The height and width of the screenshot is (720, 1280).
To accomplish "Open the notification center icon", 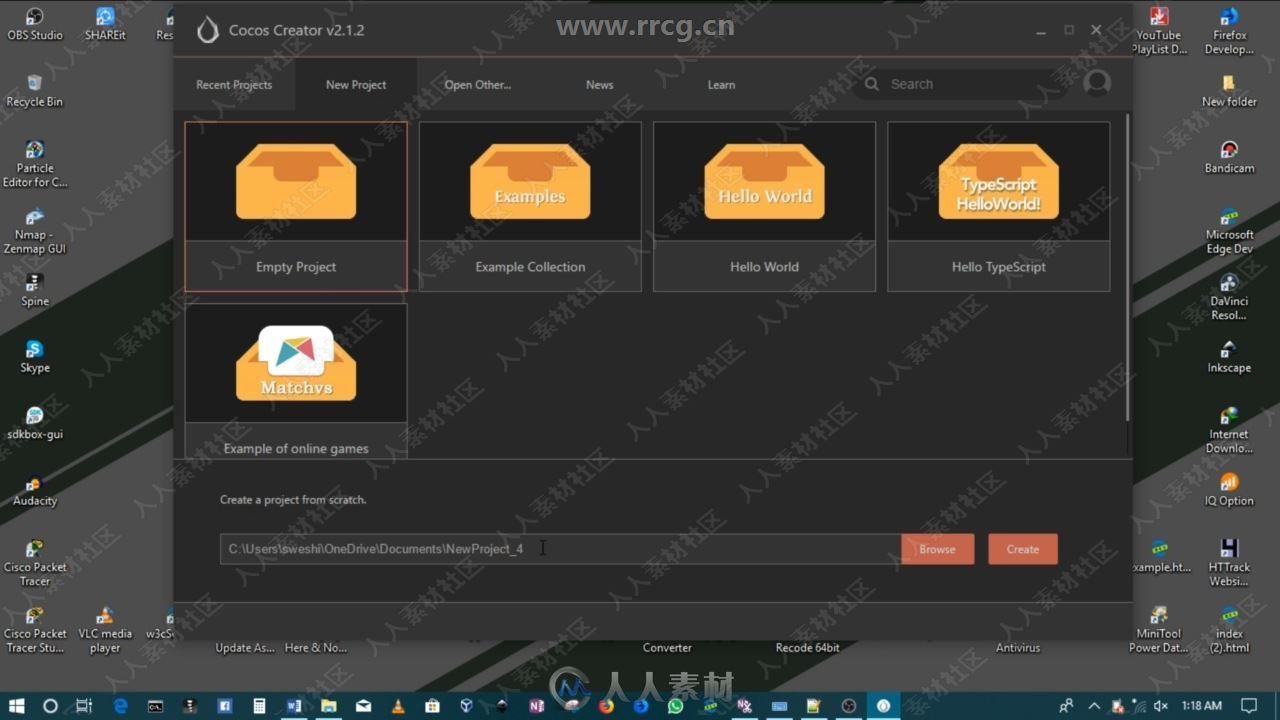I will (1249, 705).
